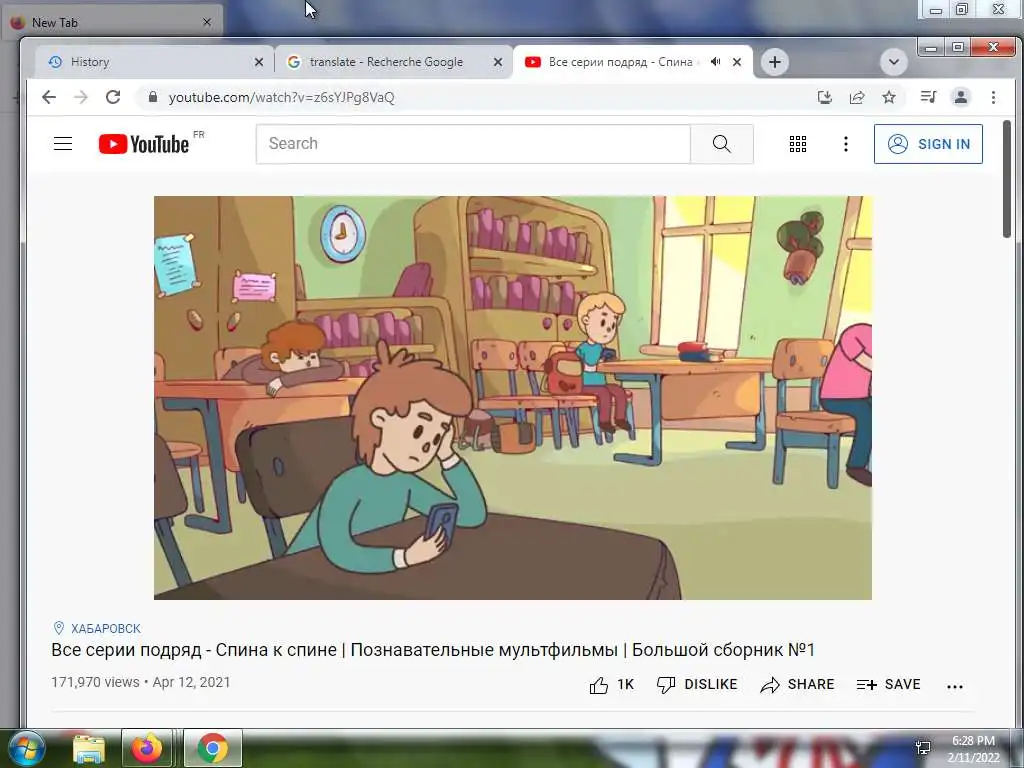The width and height of the screenshot is (1024, 768).
Task: Select the Все серии подряд YouTube tab
Action: coord(618,62)
